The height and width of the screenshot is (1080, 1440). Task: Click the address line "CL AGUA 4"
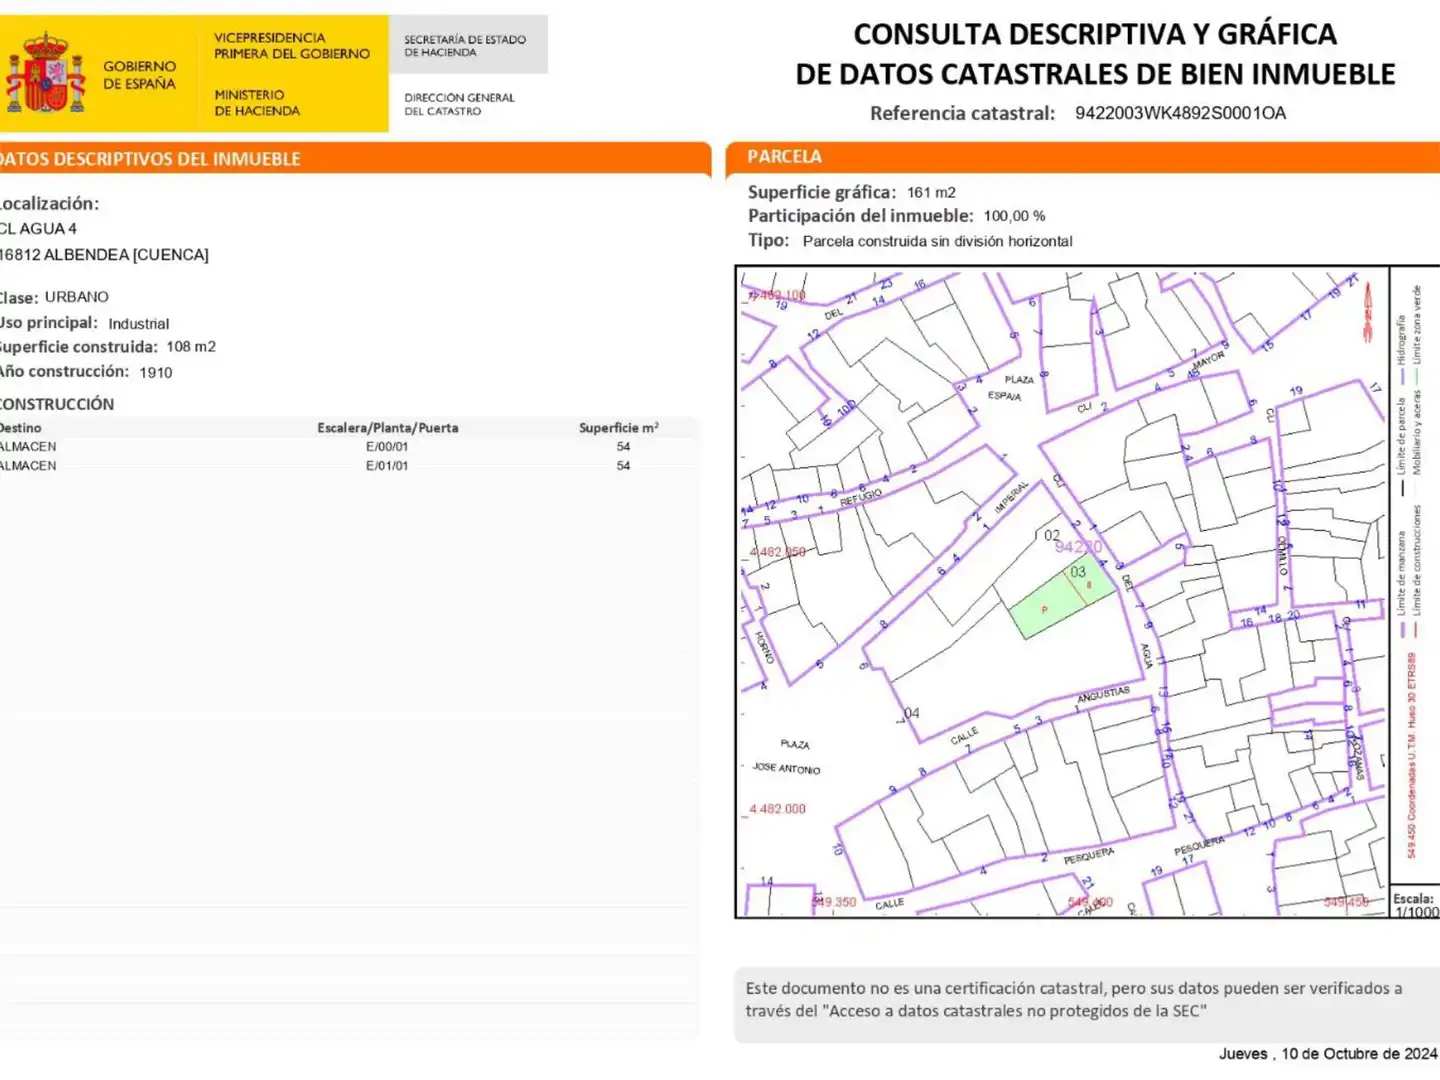pyautogui.click(x=38, y=229)
